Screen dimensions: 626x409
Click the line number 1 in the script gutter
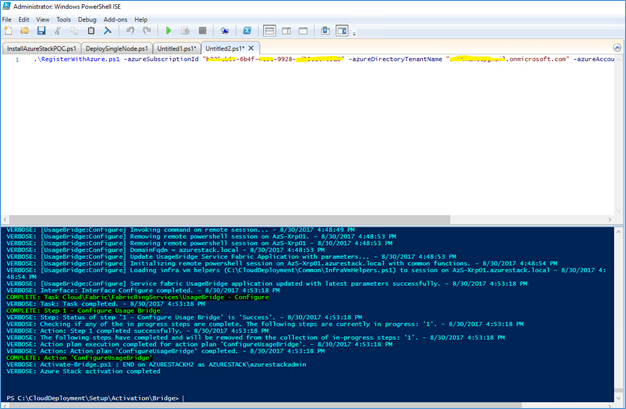[17, 60]
